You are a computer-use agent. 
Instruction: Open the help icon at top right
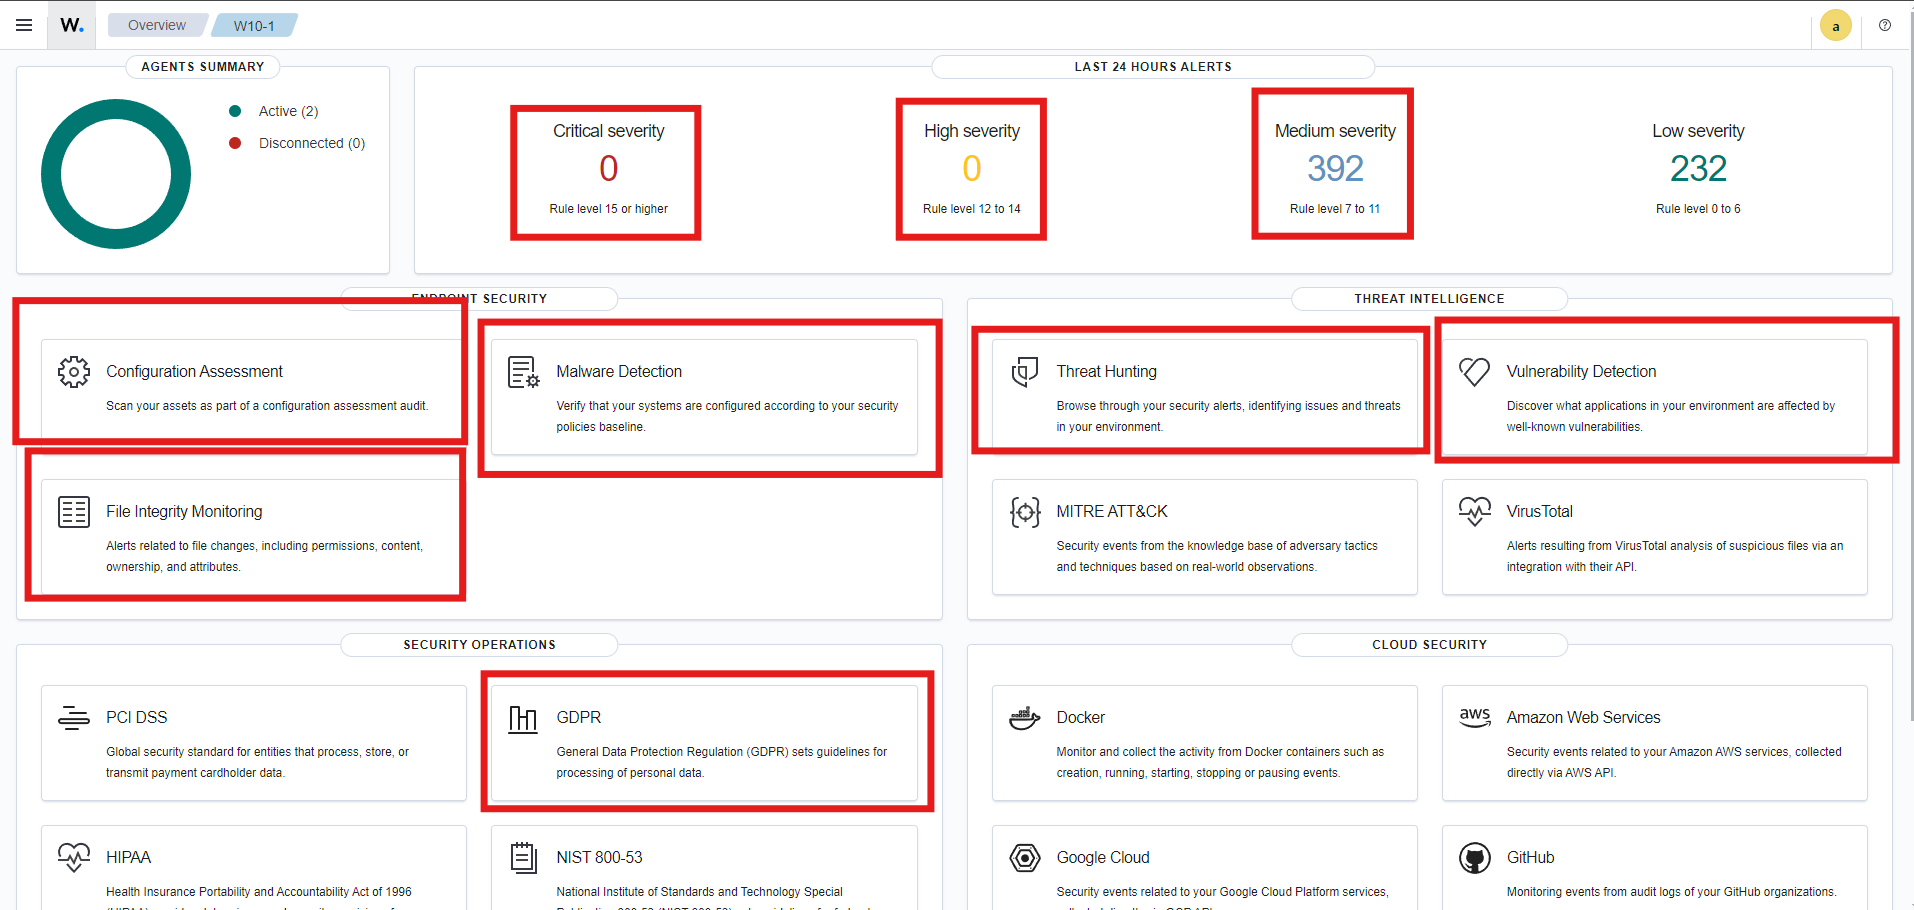coord(1885,25)
